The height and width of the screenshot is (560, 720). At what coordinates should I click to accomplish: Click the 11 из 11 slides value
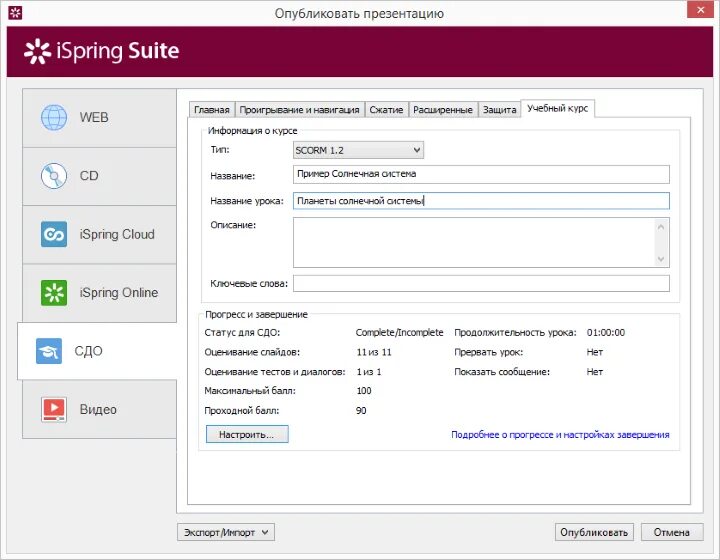[374, 352]
